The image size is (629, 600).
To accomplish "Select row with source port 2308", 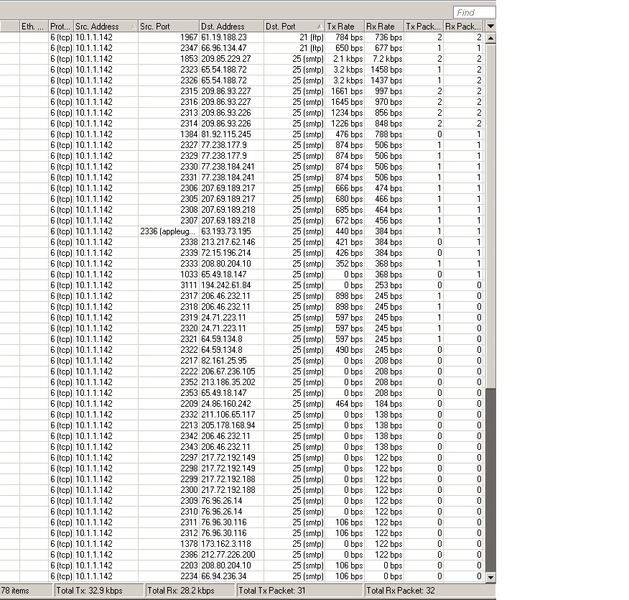I will coord(241,210).
